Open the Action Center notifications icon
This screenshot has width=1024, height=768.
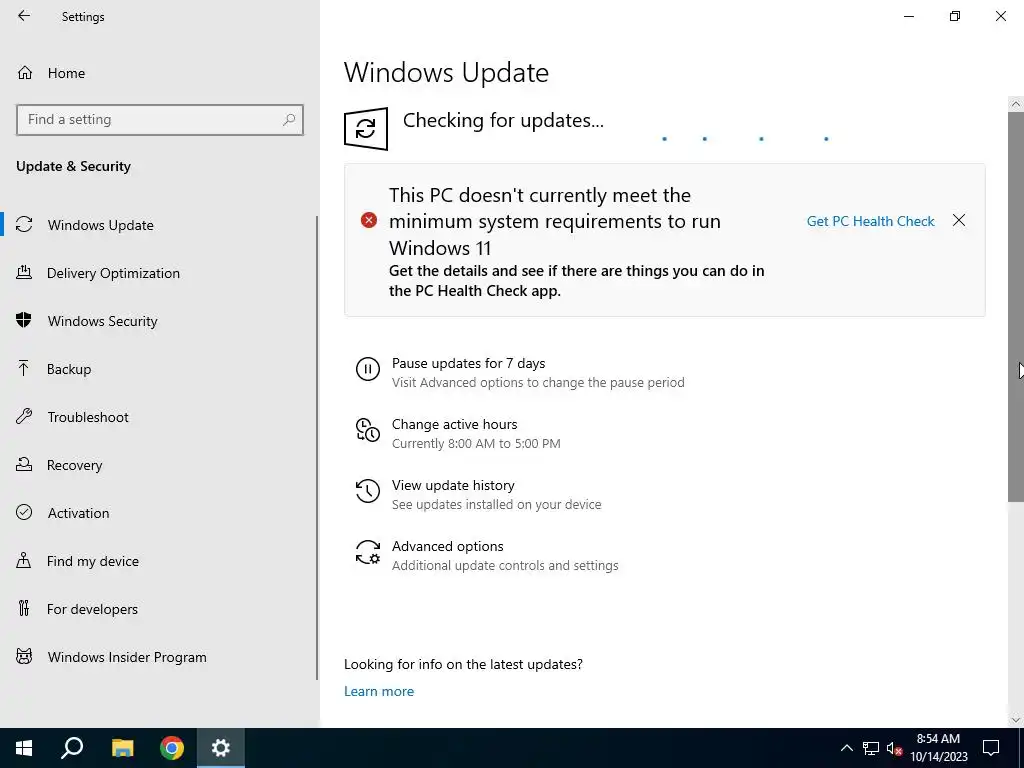(x=991, y=748)
